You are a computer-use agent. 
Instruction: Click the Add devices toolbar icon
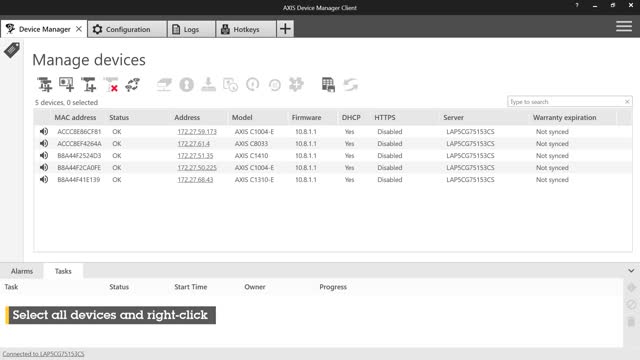44,85
